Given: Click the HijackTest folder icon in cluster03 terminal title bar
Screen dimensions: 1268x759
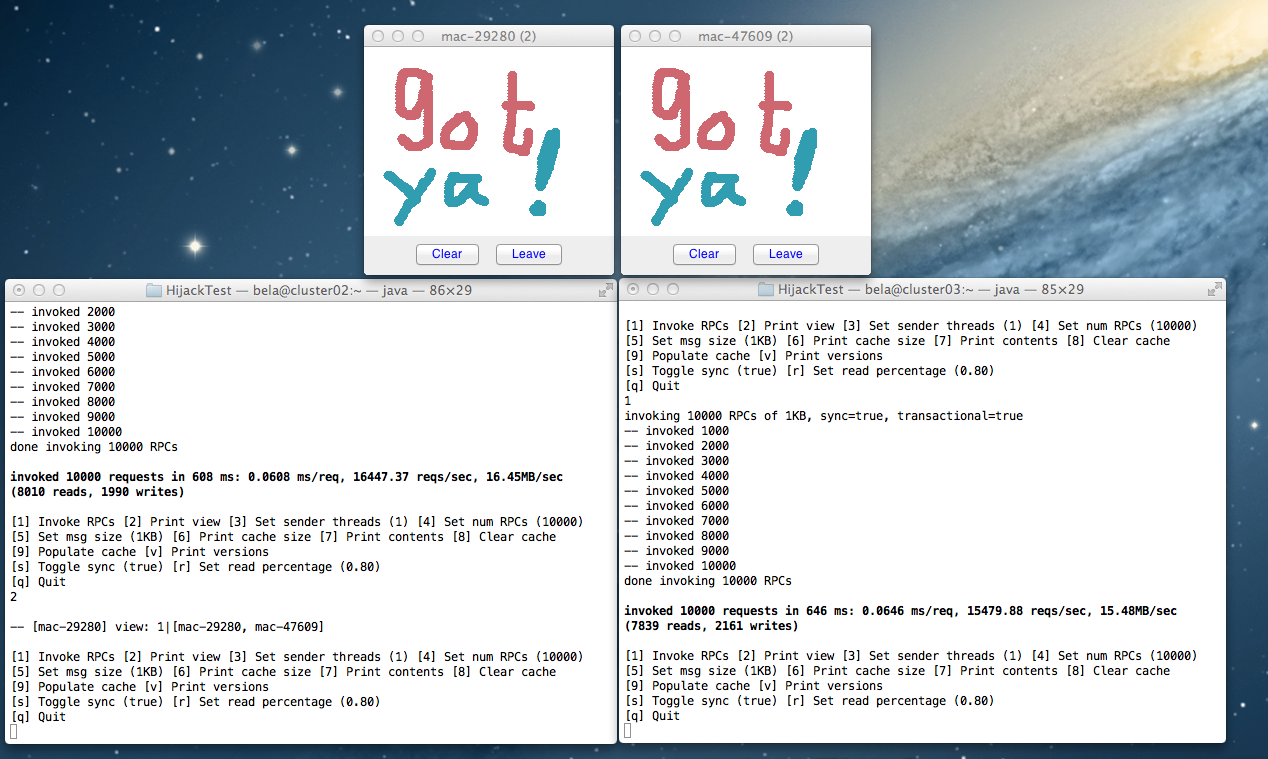Looking at the screenshot, I should pyautogui.click(x=765, y=289).
